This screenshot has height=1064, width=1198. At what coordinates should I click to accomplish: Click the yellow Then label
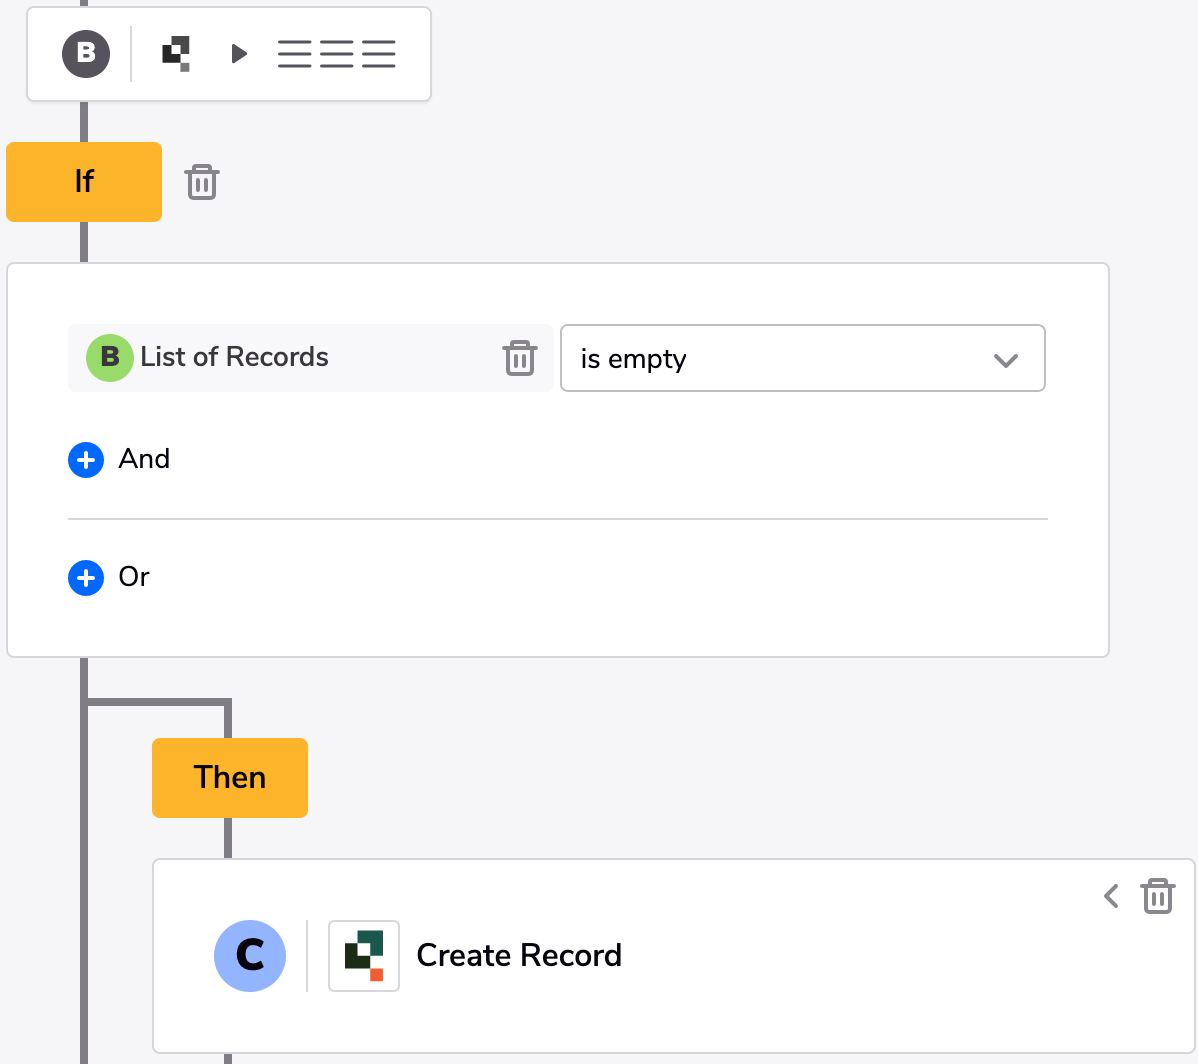(x=230, y=777)
